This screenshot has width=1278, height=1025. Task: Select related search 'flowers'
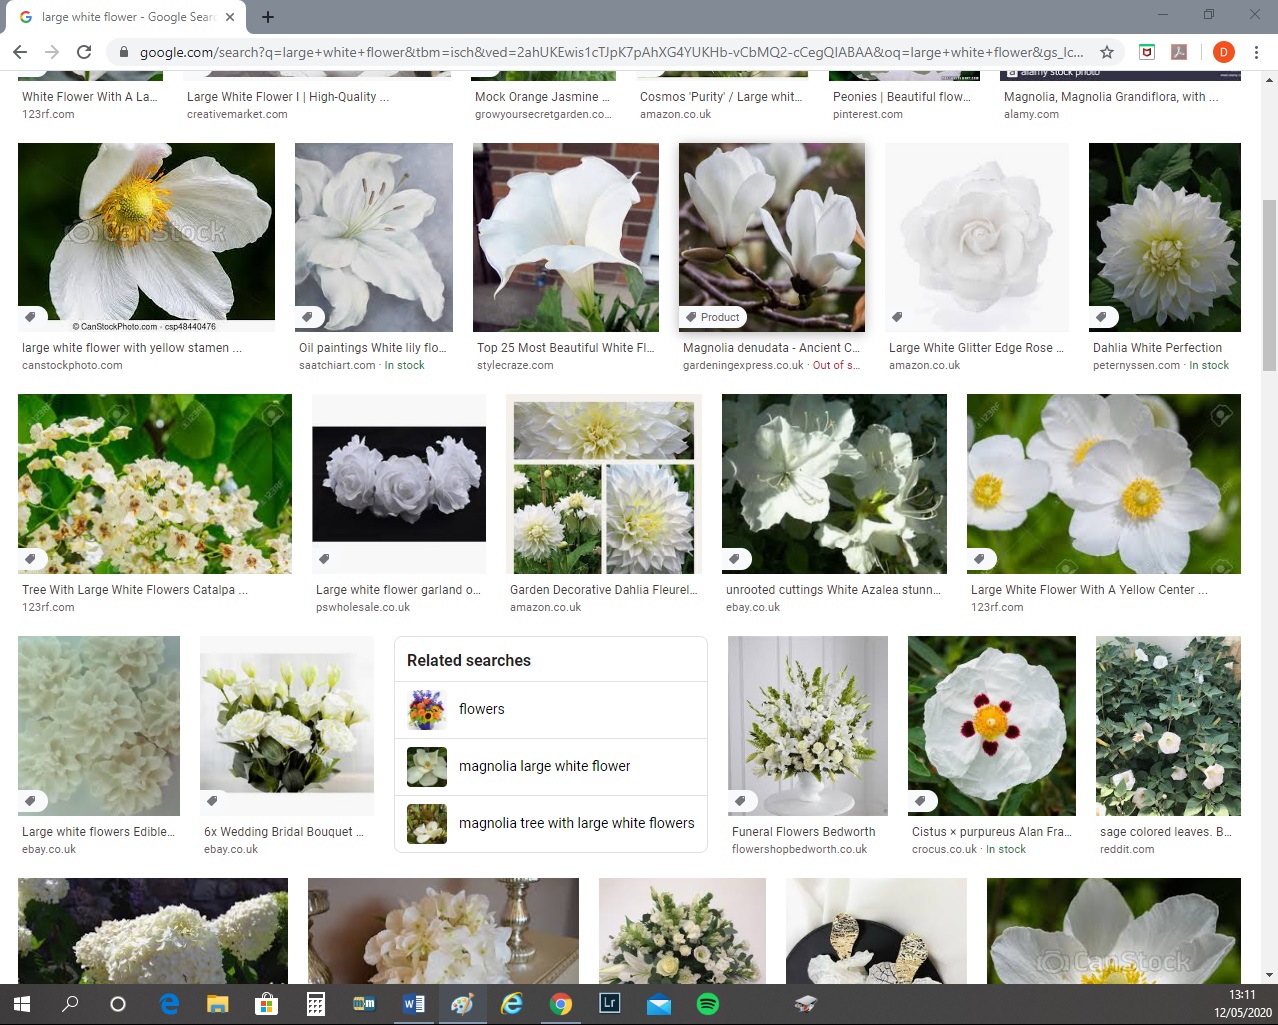[481, 709]
